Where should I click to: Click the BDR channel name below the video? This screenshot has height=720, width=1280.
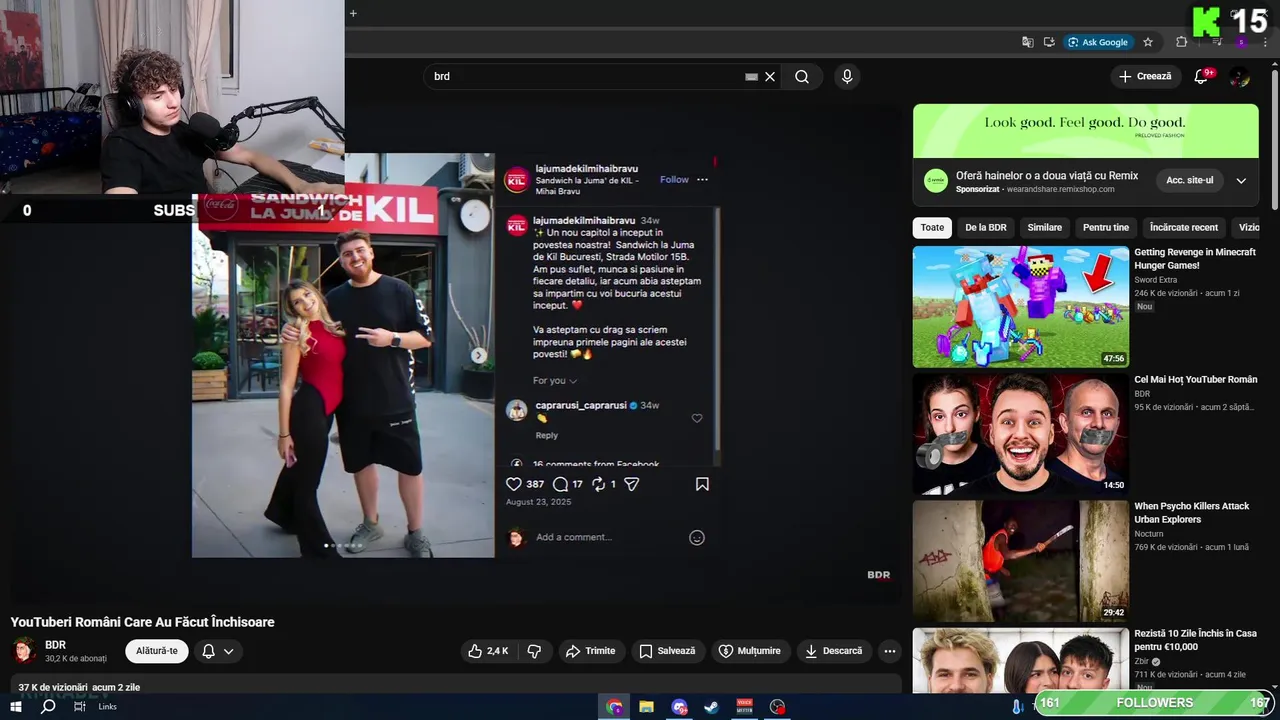point(55,645)
